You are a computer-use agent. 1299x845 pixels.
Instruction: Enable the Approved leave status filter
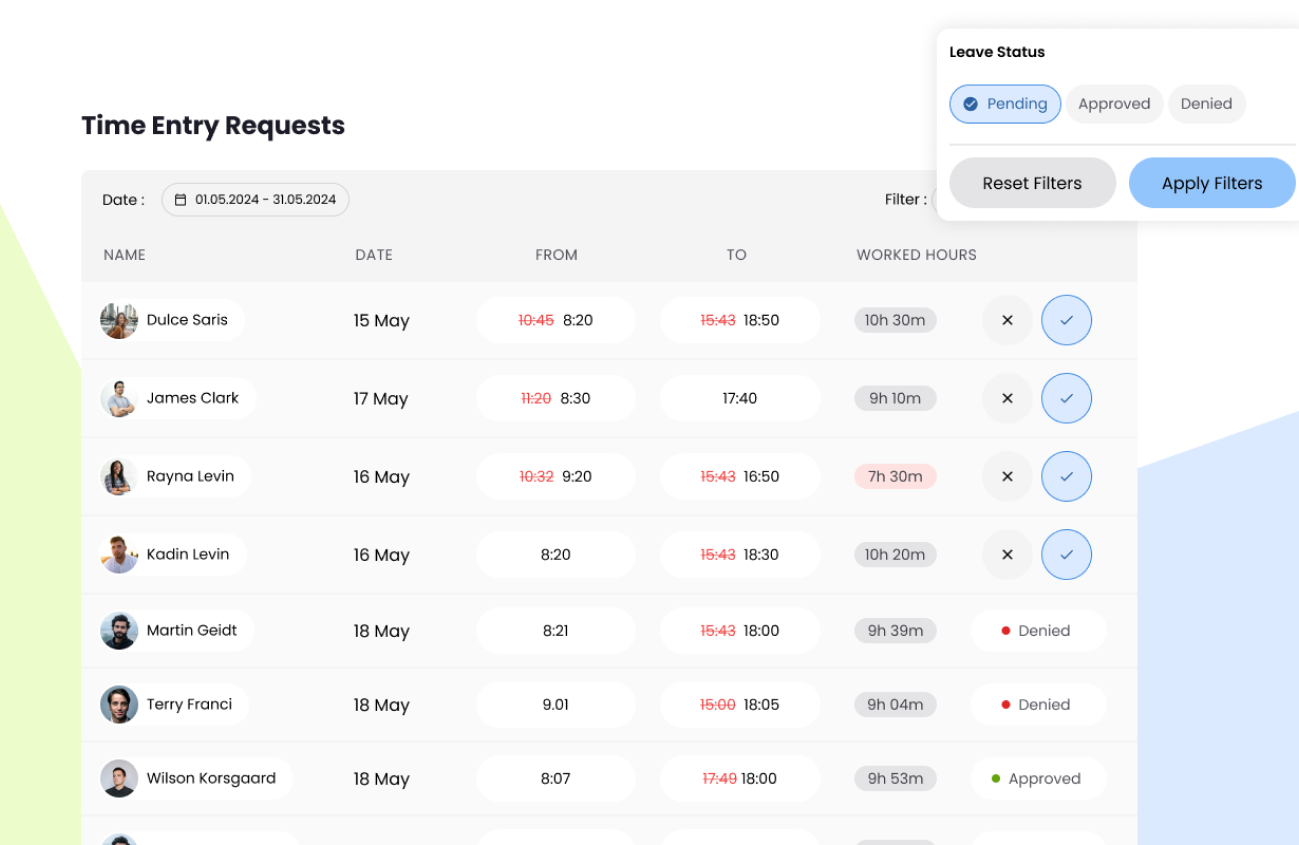coord(1114,104)
